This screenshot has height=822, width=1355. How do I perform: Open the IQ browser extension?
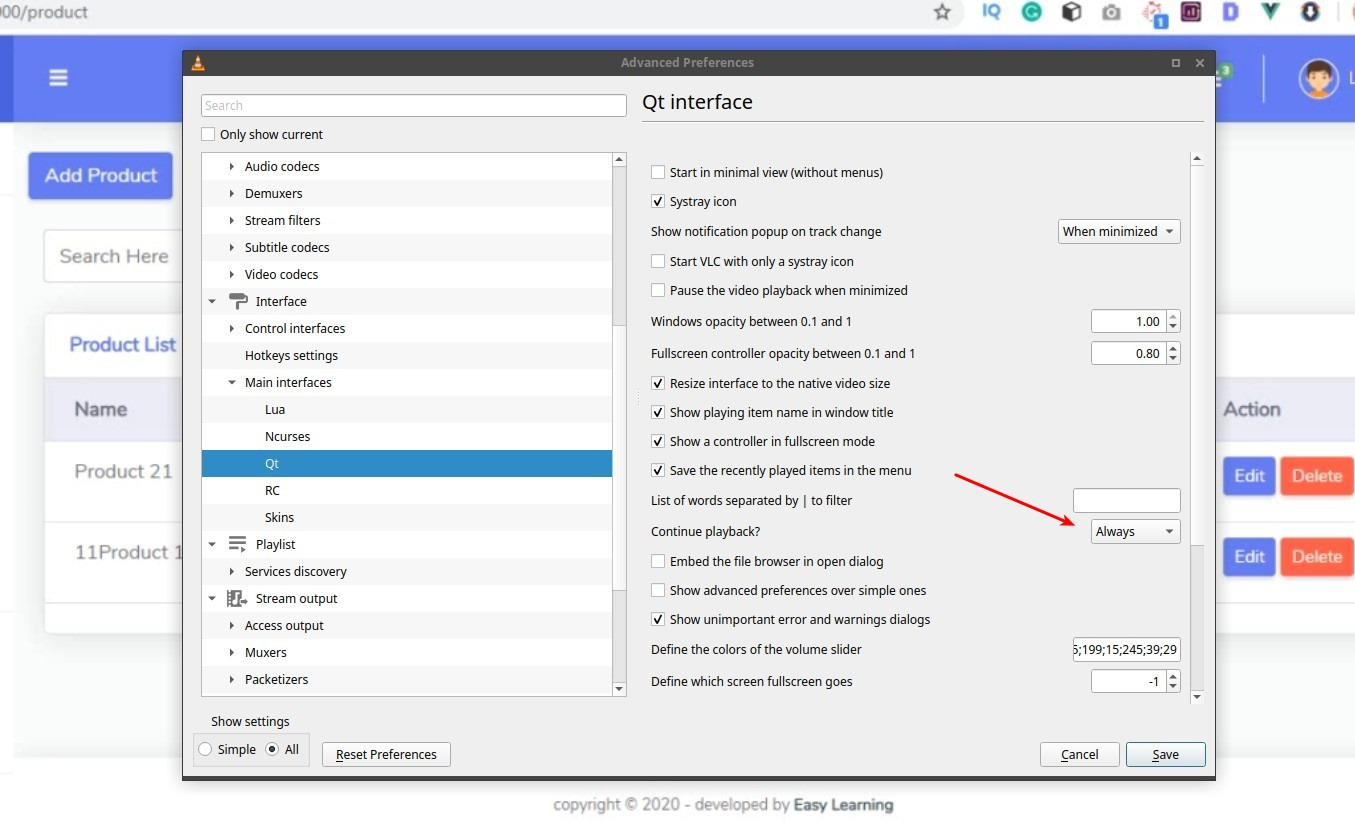(991, 12)
